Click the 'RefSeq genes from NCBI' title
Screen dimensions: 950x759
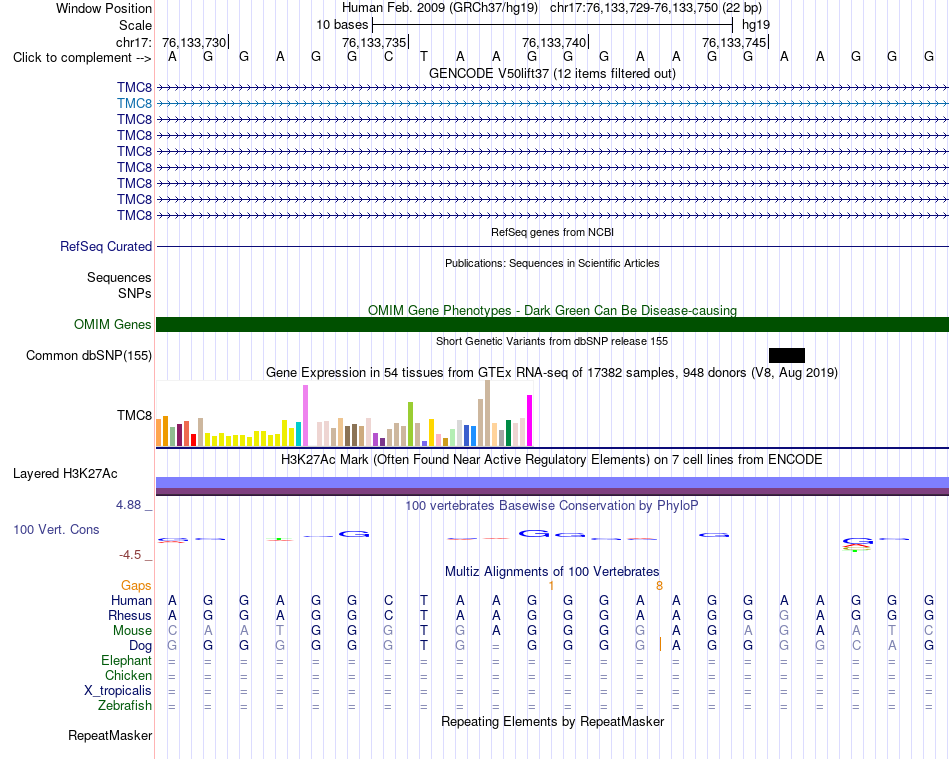click(x=552, y=232)
